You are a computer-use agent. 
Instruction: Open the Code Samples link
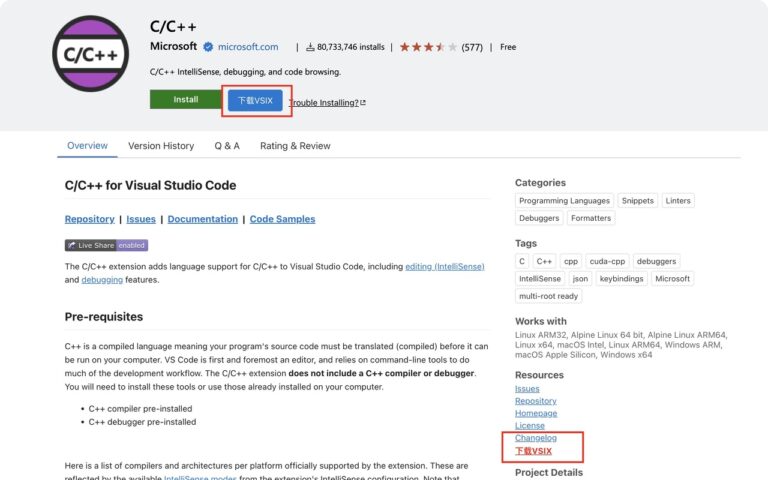point(282,219)
